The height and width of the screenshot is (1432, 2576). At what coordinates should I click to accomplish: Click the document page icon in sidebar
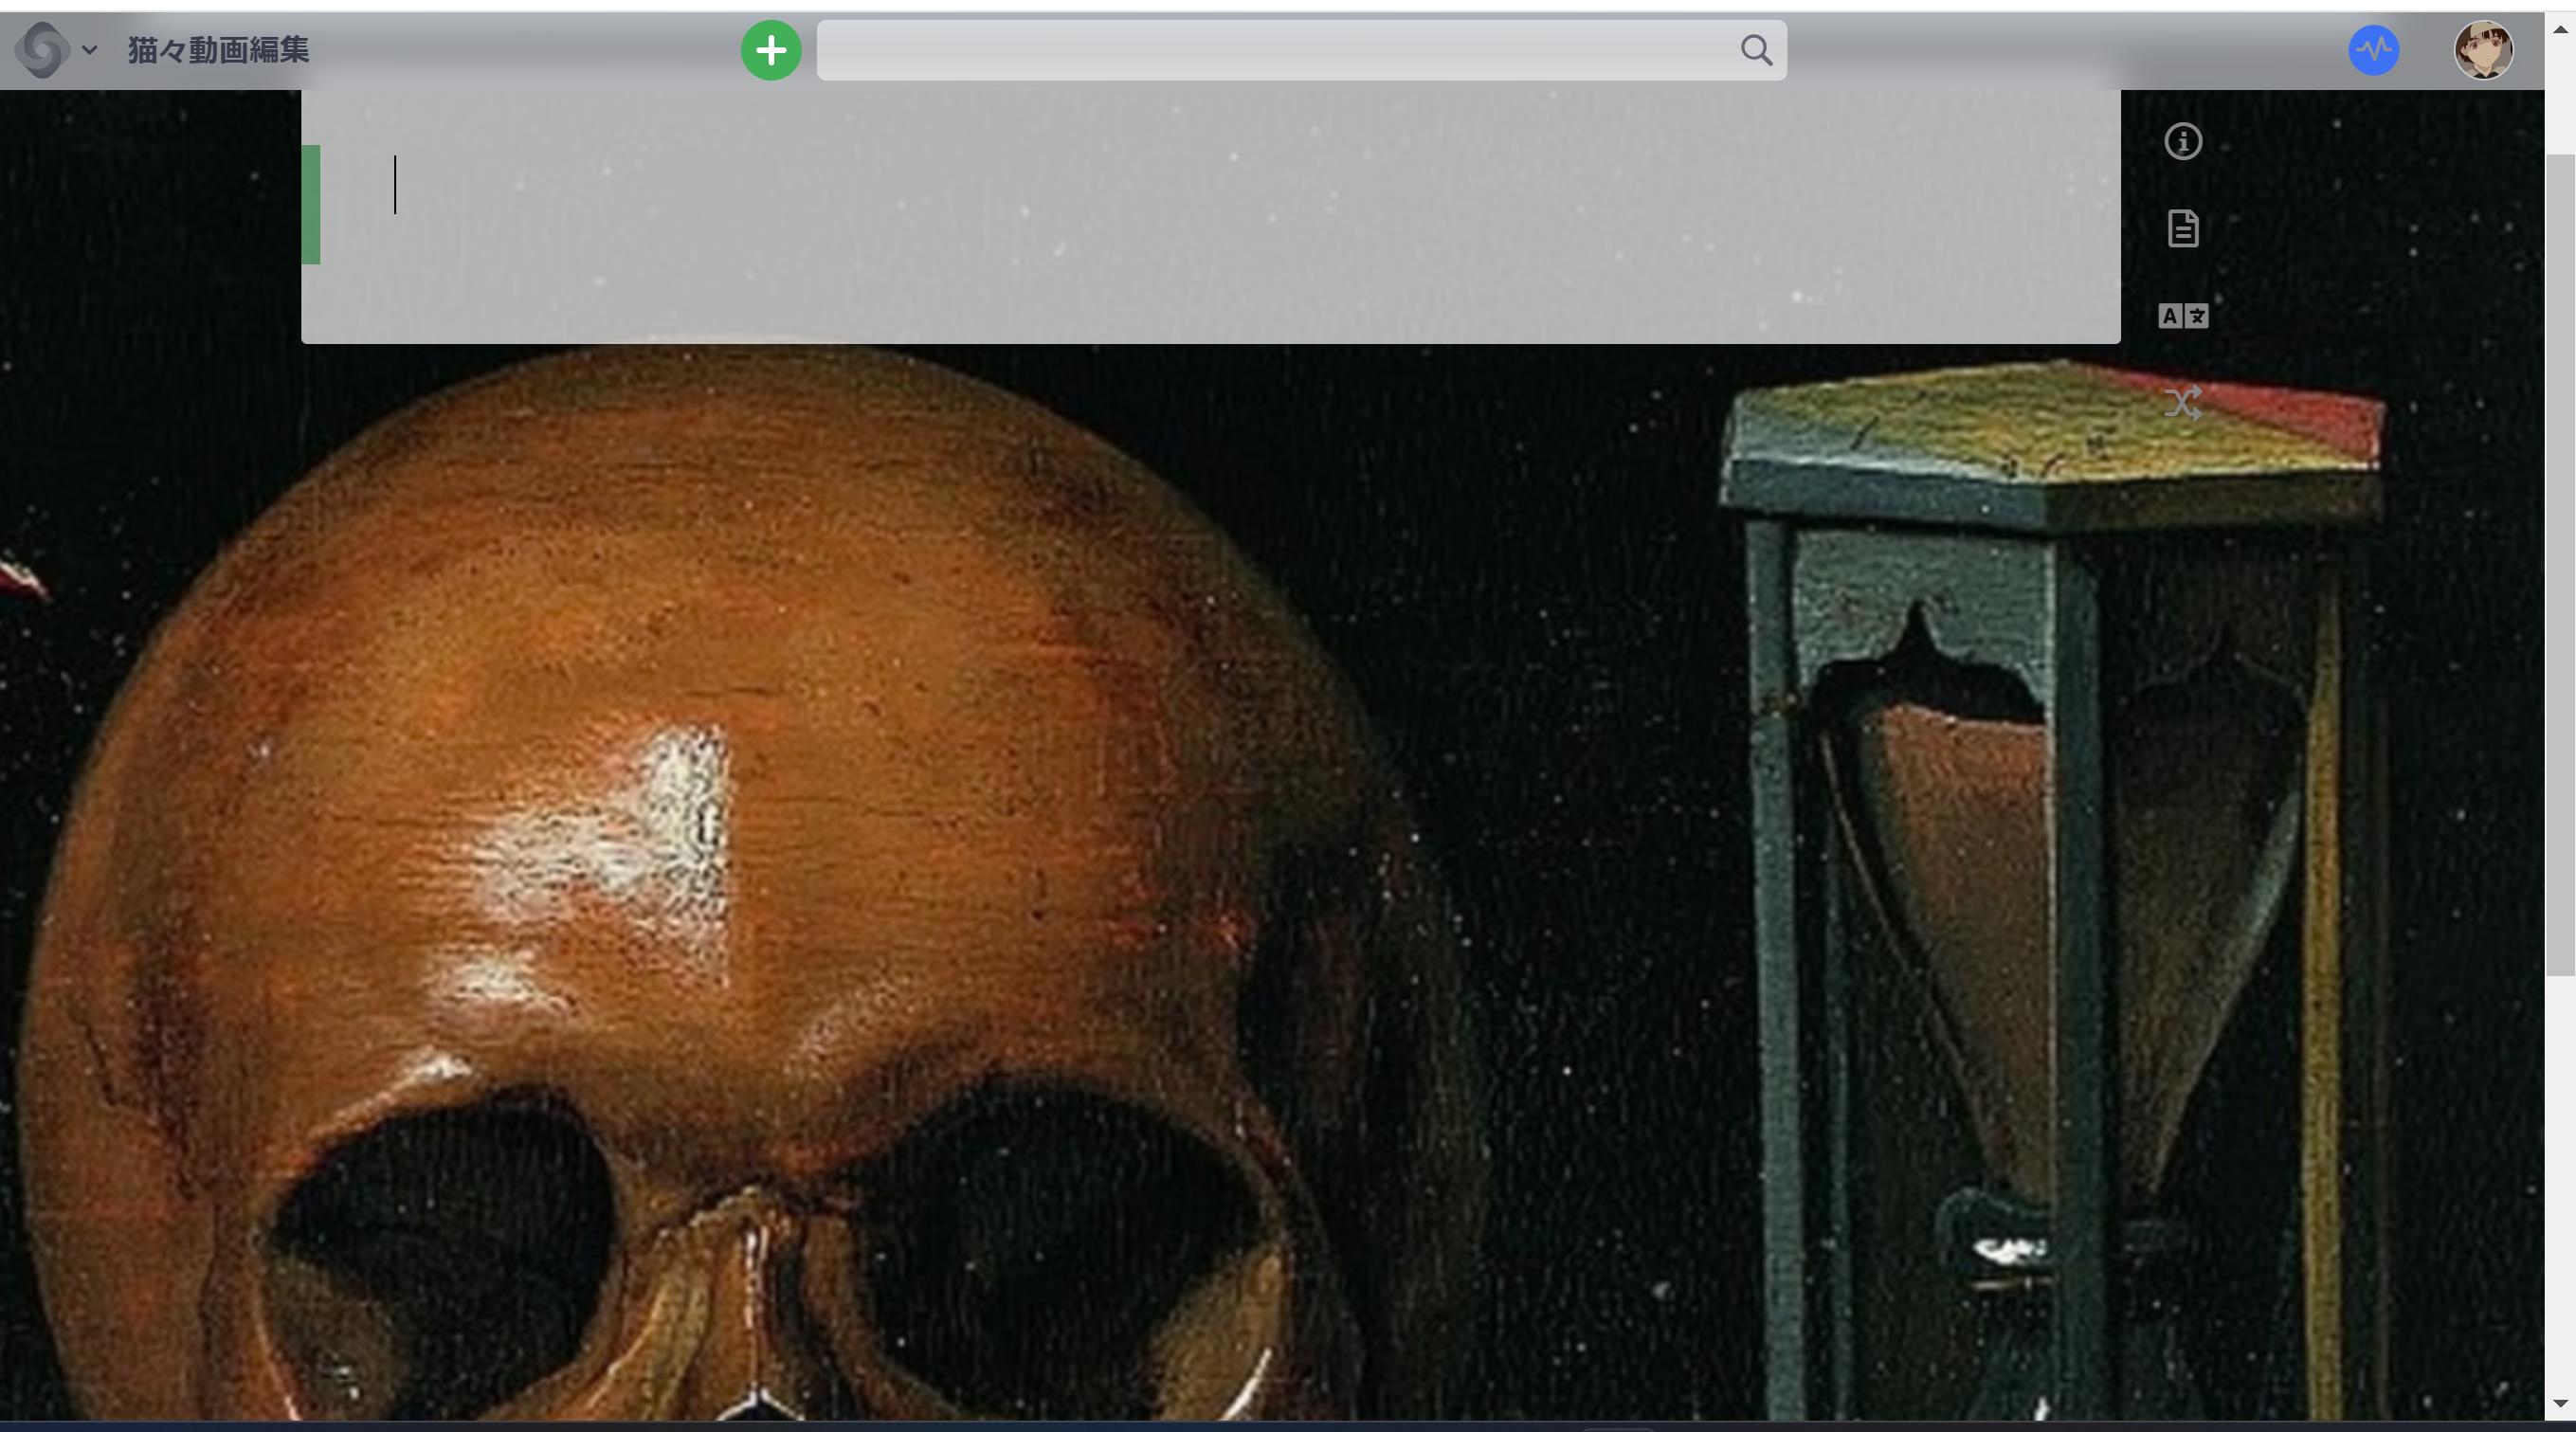2182,229
